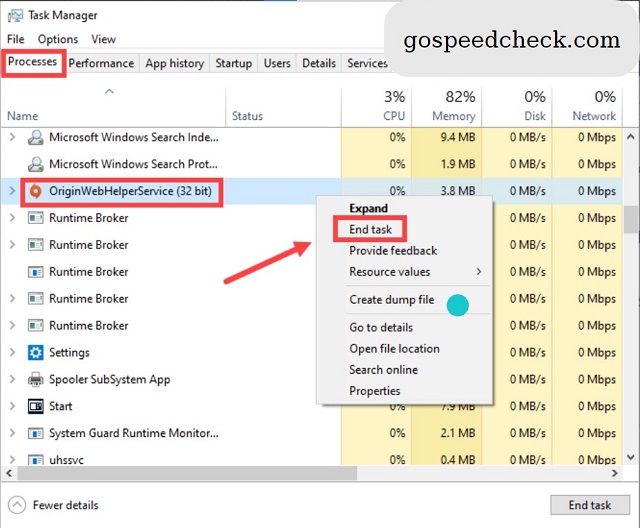
Task: Switch to the Startup tab
Action: (x=233, y=63)
